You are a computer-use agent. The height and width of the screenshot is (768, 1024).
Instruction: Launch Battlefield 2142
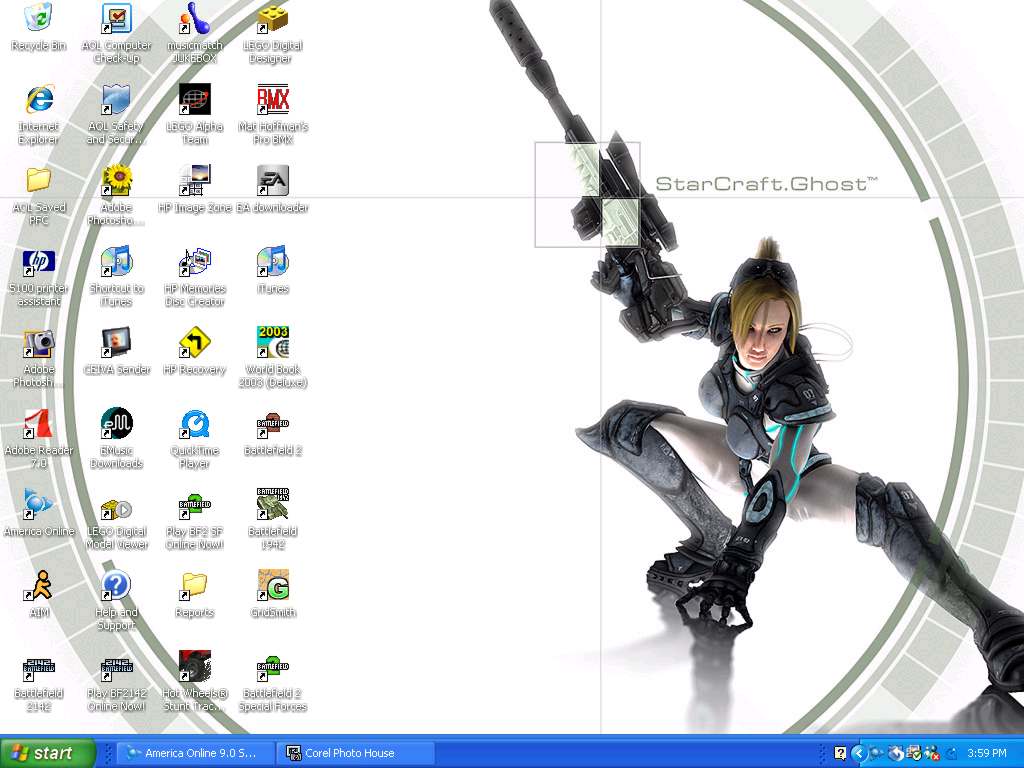pyautogui.click(x=36, y=669)
